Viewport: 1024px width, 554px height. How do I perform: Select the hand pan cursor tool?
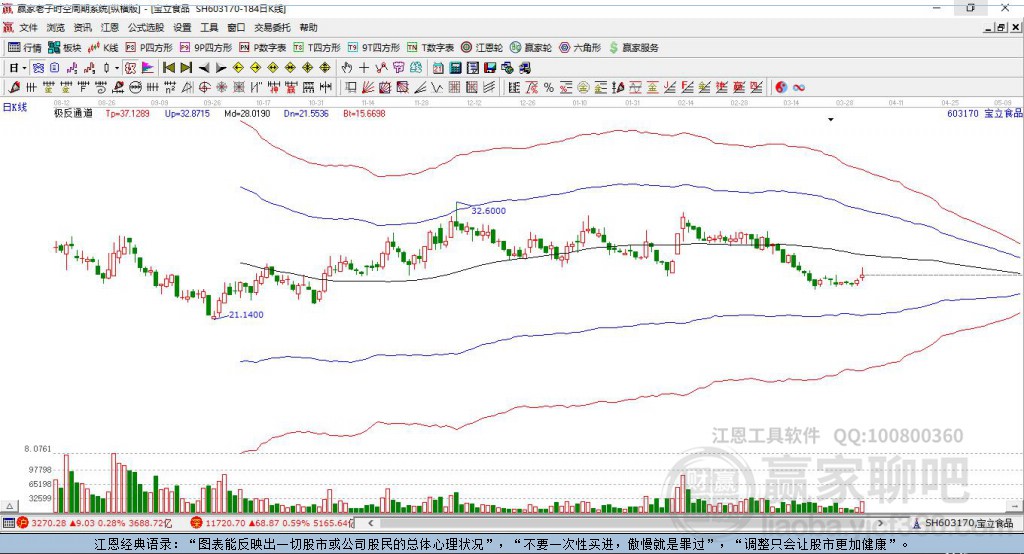347,67
